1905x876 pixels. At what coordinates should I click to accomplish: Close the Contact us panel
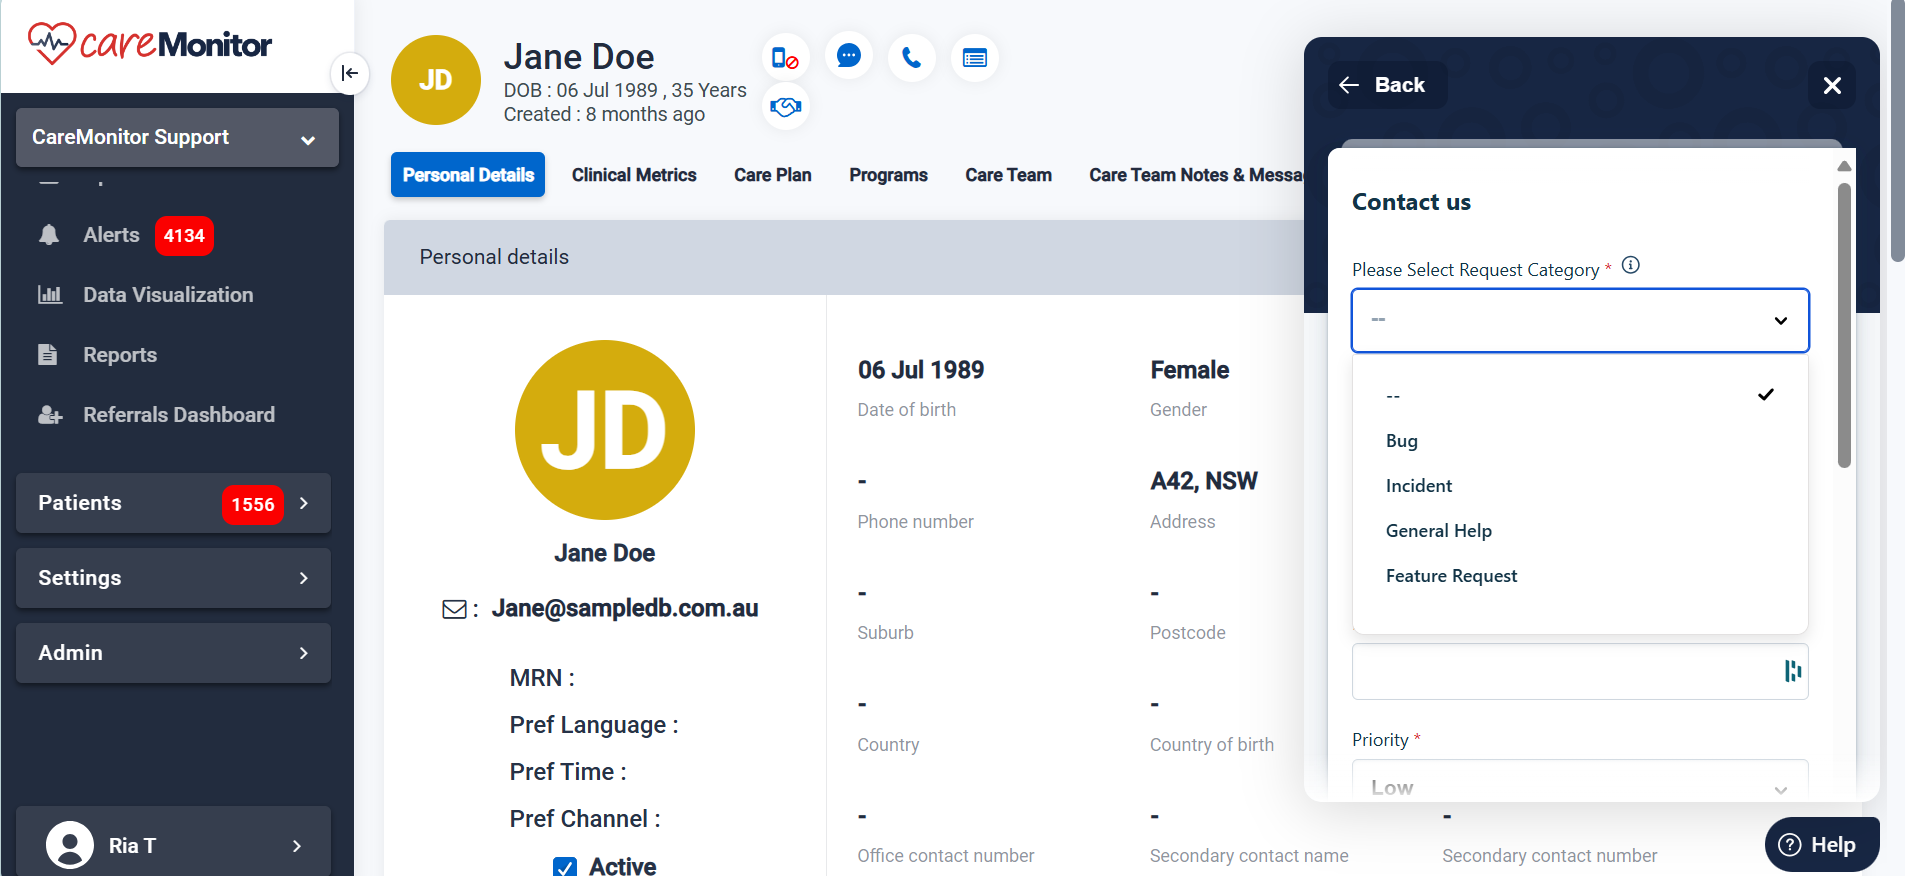pos(1832,85)
